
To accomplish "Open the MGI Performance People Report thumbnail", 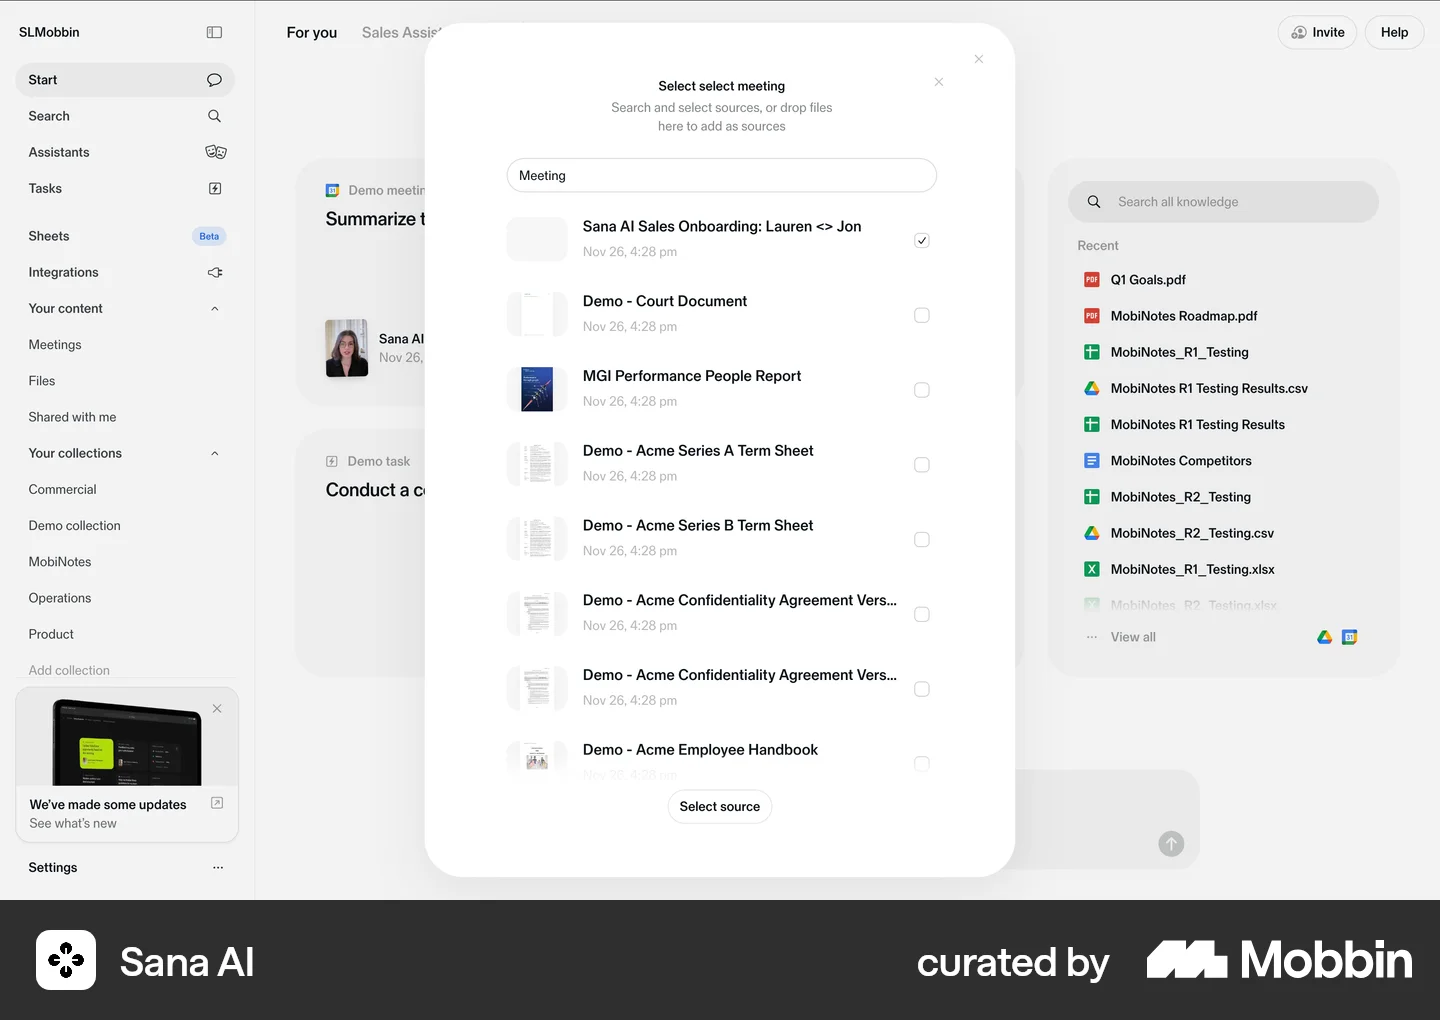I will click(537, 389).
